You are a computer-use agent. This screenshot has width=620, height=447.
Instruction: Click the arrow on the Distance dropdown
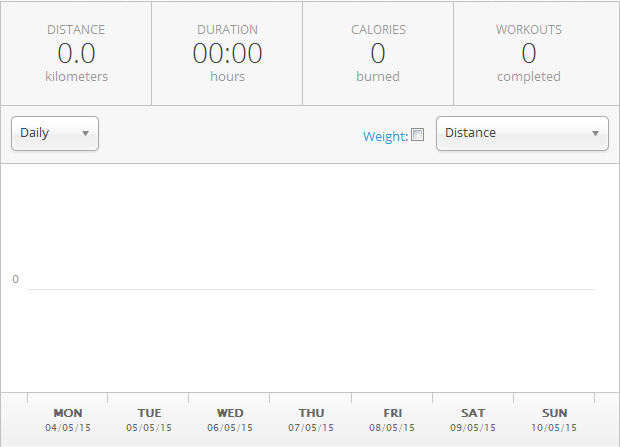596,133
